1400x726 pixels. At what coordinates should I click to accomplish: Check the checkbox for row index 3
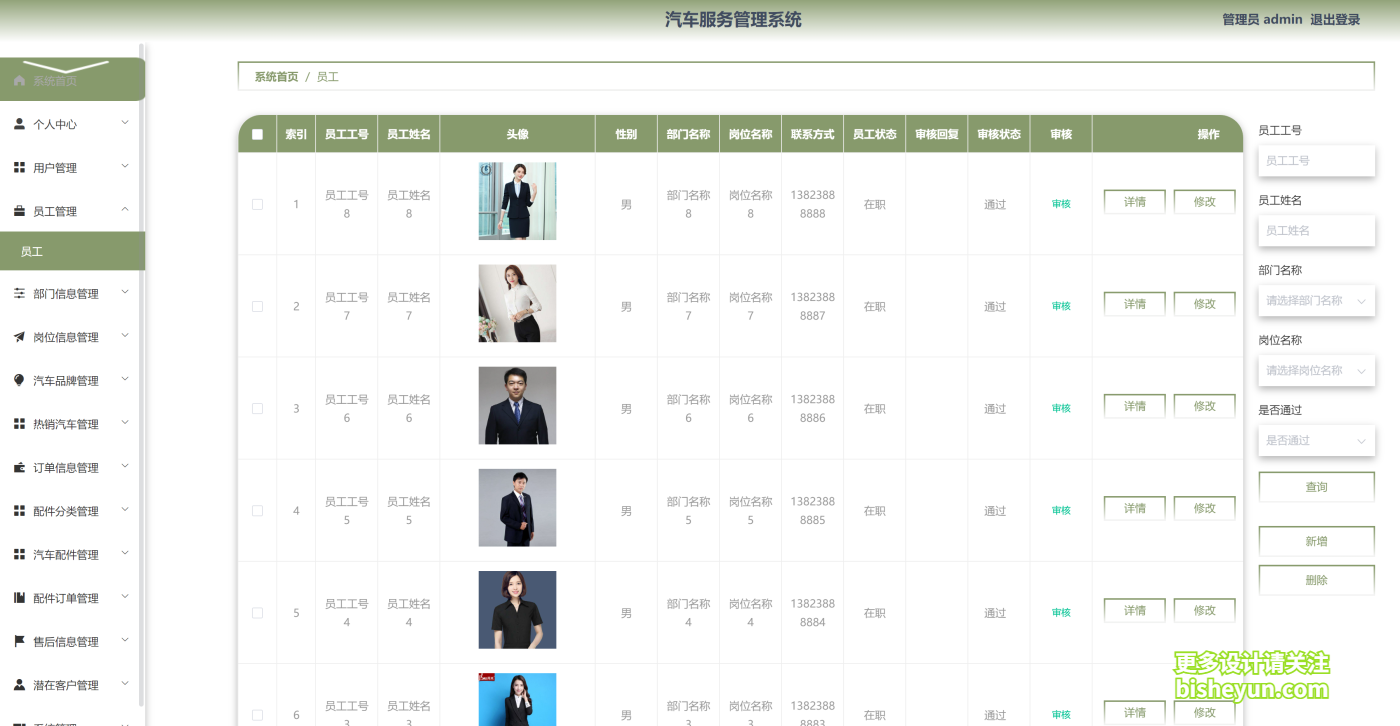point(257,408)
